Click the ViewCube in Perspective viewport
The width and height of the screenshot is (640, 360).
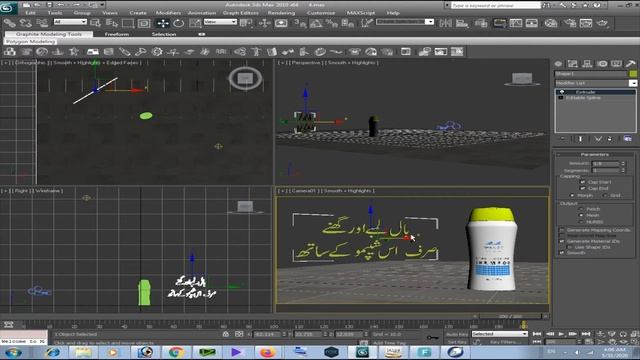pyautogui.click(x=522, y=78)
